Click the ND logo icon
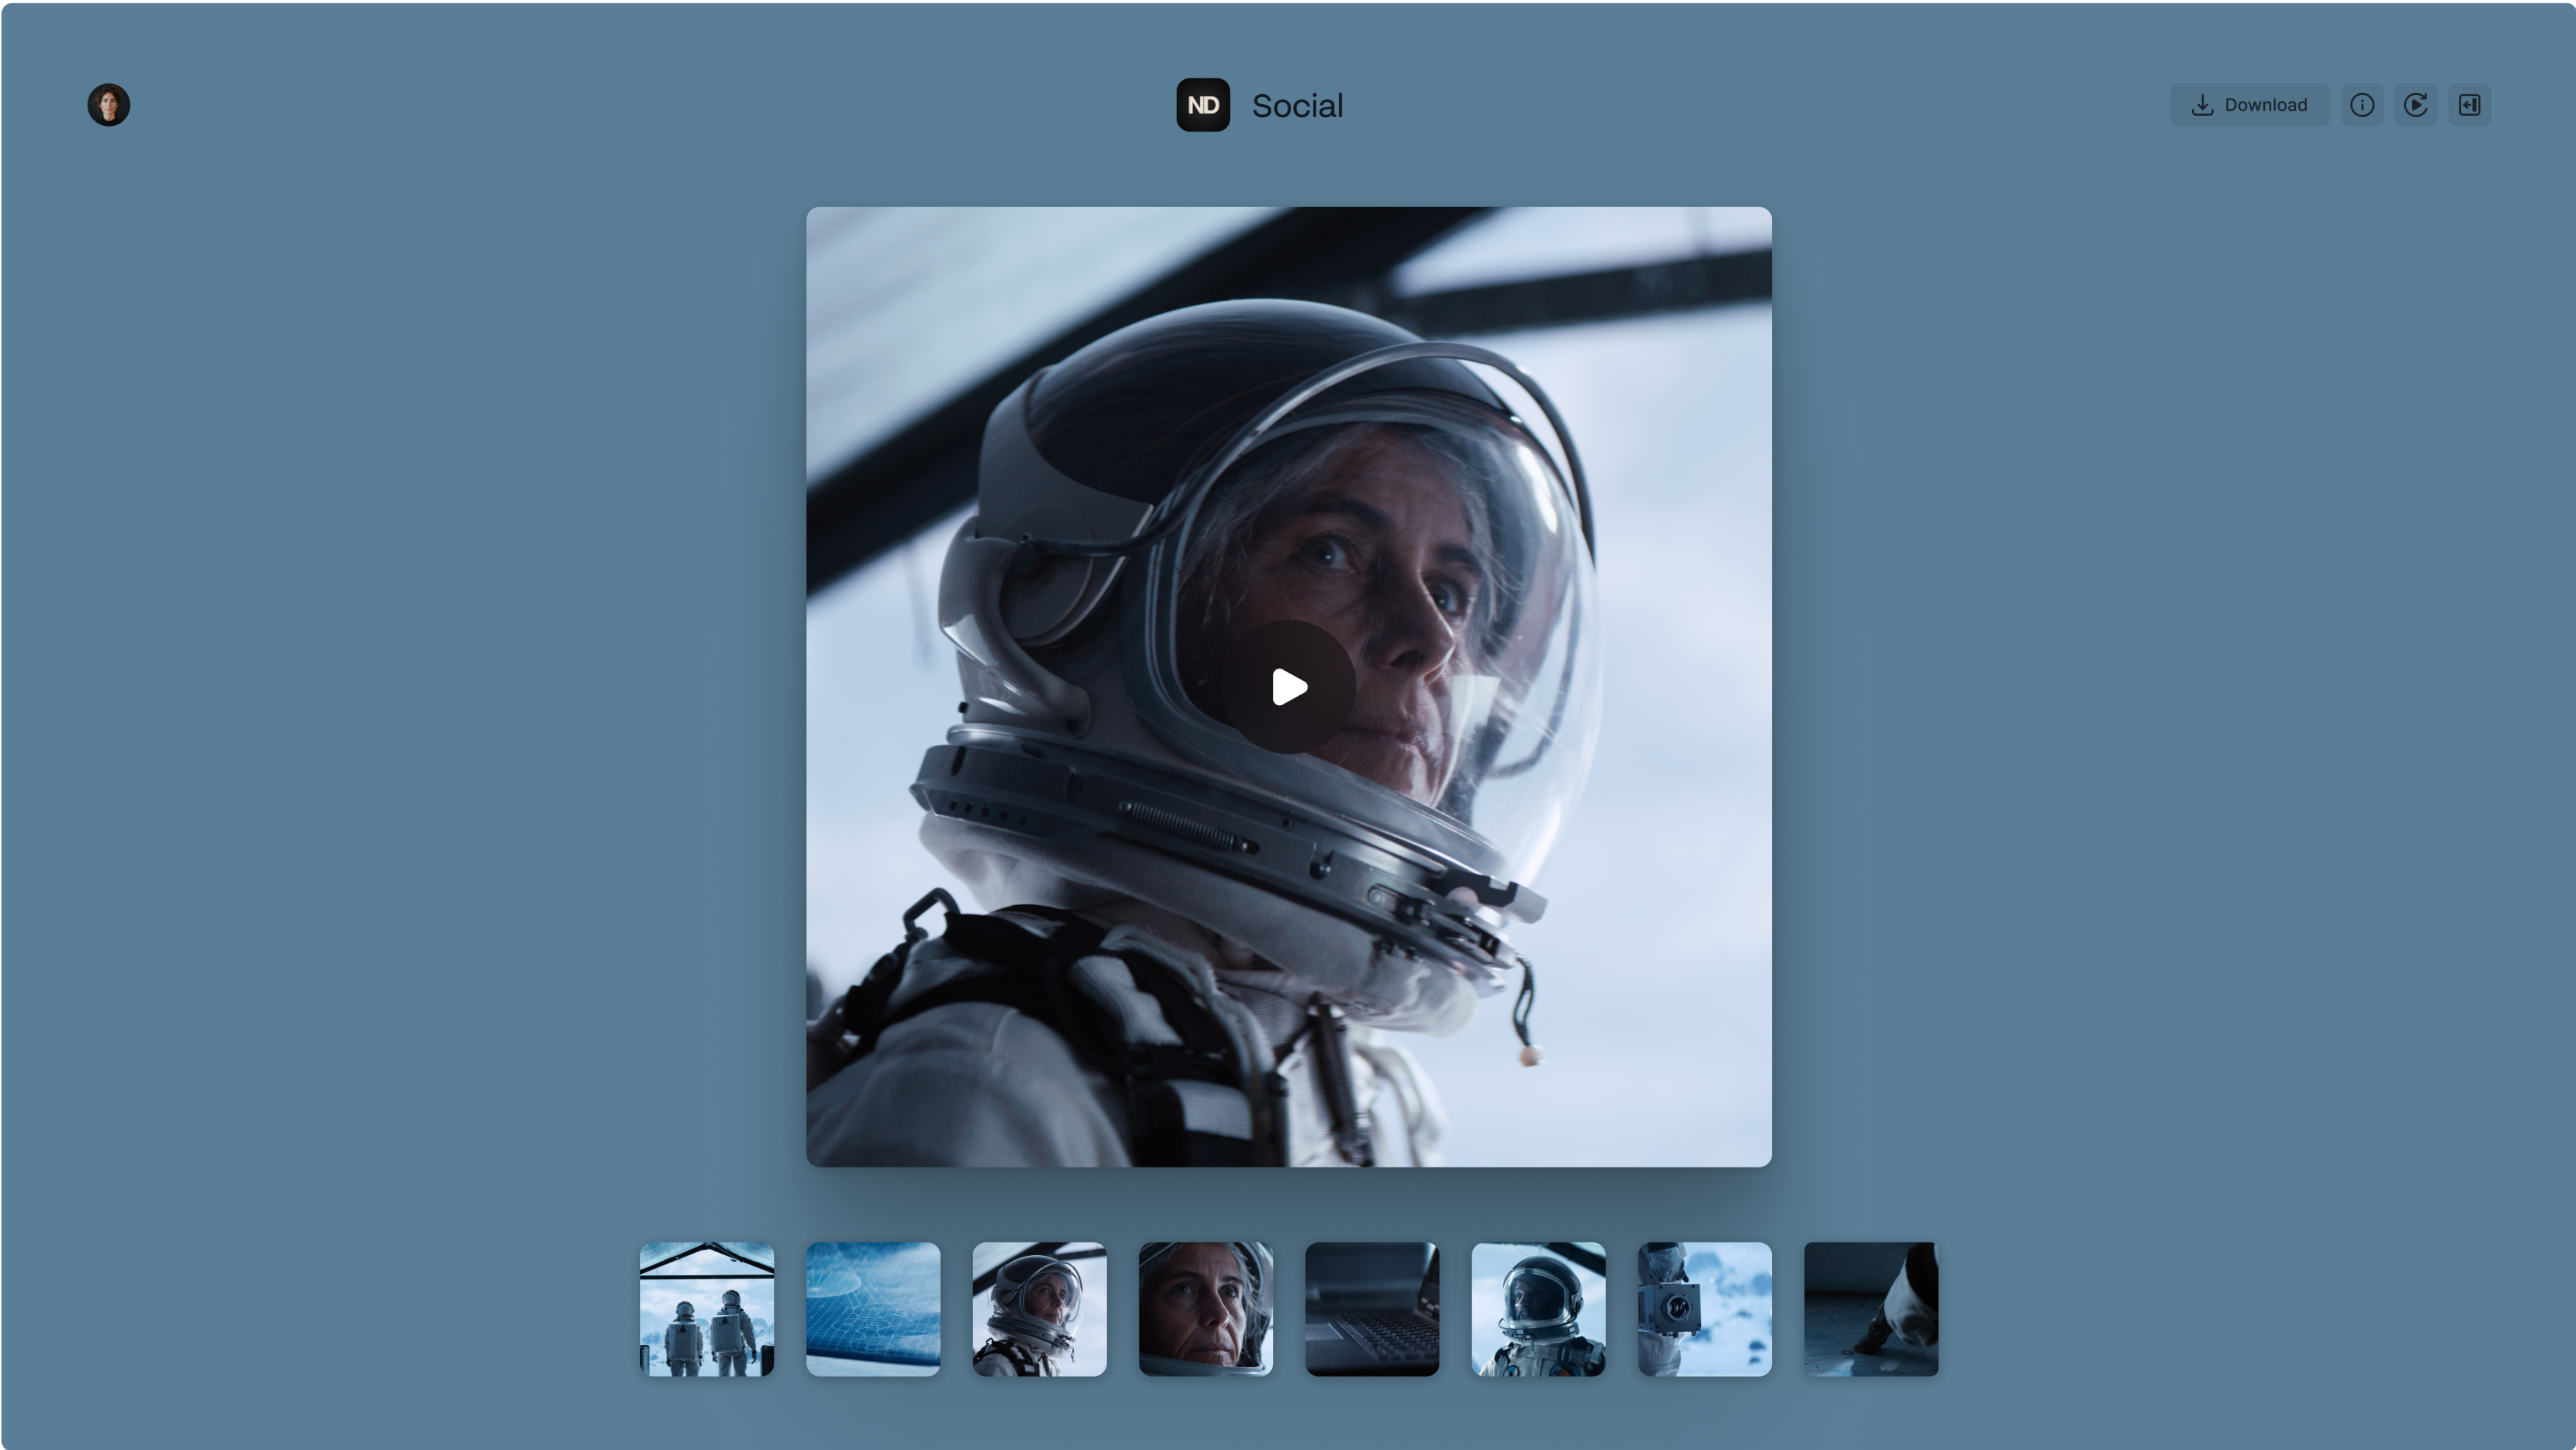Image resolution: width=2576 pixels, height=1450 pixels. [1203, 105]
